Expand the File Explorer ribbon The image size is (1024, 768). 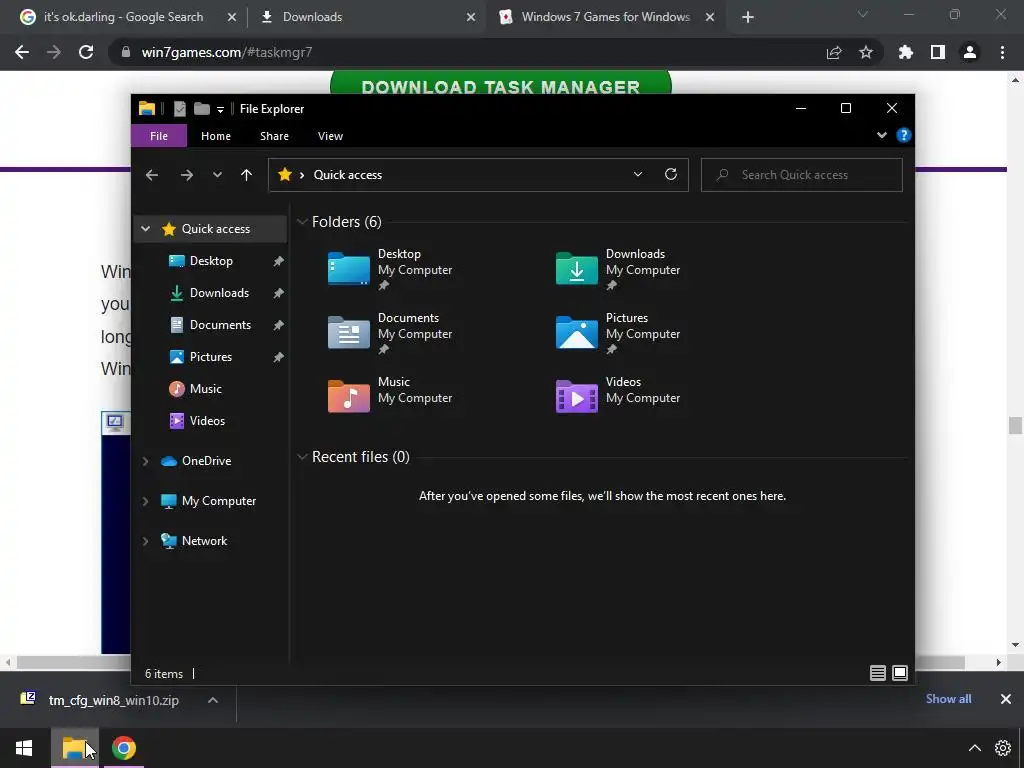click(882, 135)
